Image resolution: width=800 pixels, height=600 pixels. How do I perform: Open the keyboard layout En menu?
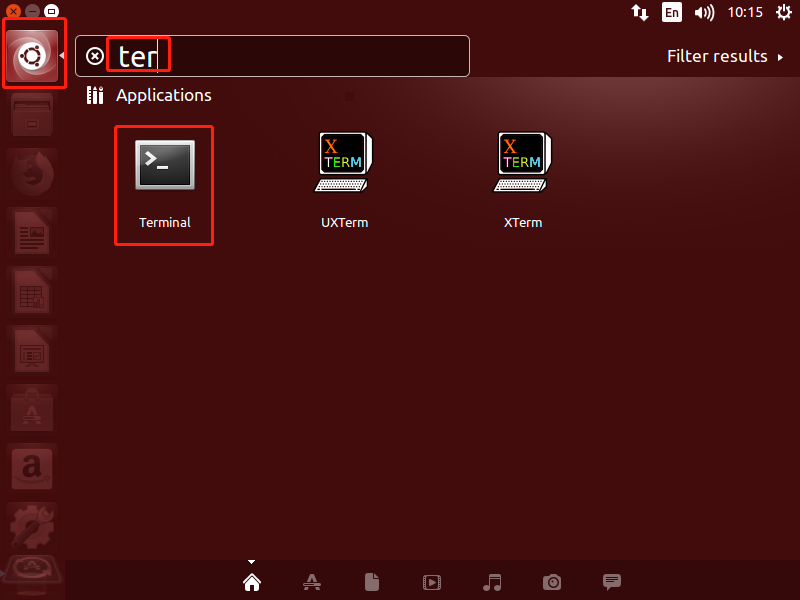(x=672, y=13)
